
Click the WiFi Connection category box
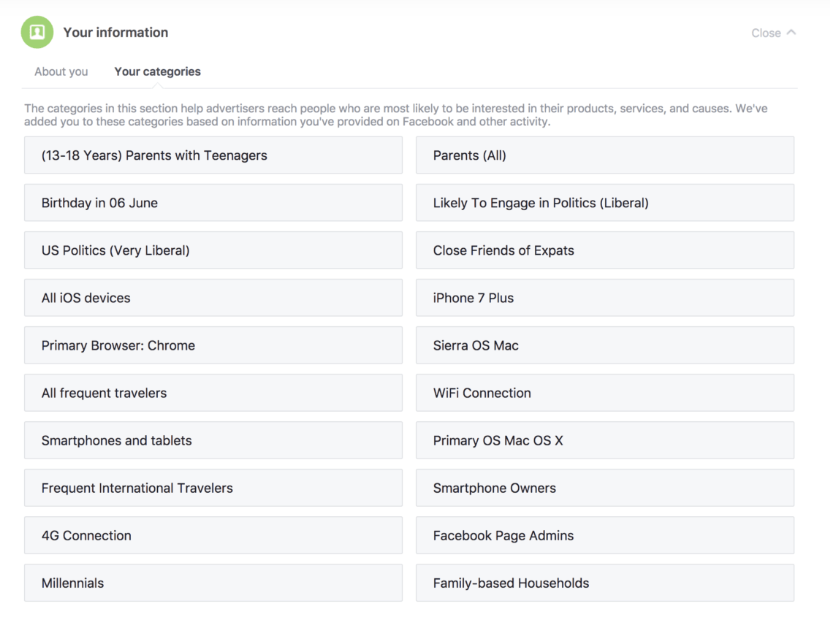[605, 393]
